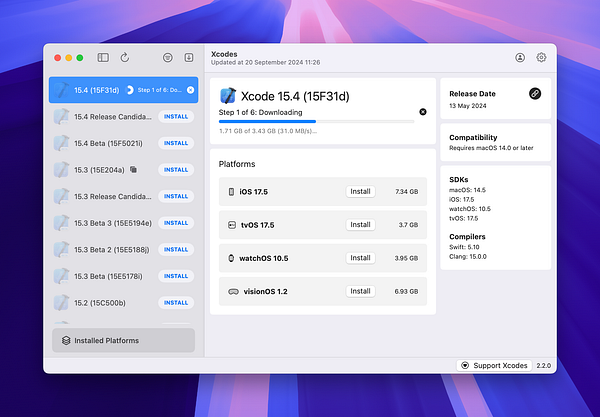Viewport: 600px width, 417px height.
Task: Click '1.71 GB of 3.43 GB' status text
Action: tap(268, 131)
